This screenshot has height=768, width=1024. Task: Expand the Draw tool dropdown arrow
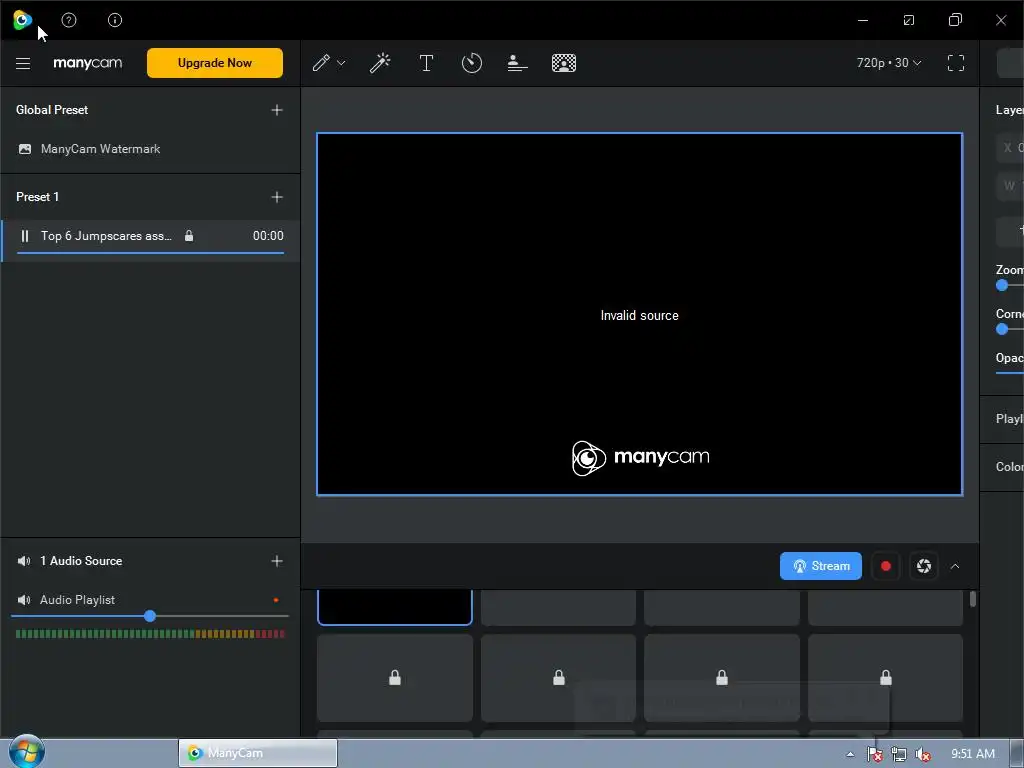pos(341,63)
